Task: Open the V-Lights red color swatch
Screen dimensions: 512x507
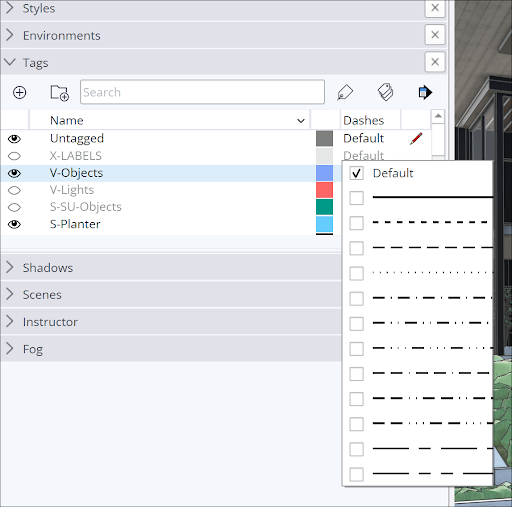Action: point(324,190)
